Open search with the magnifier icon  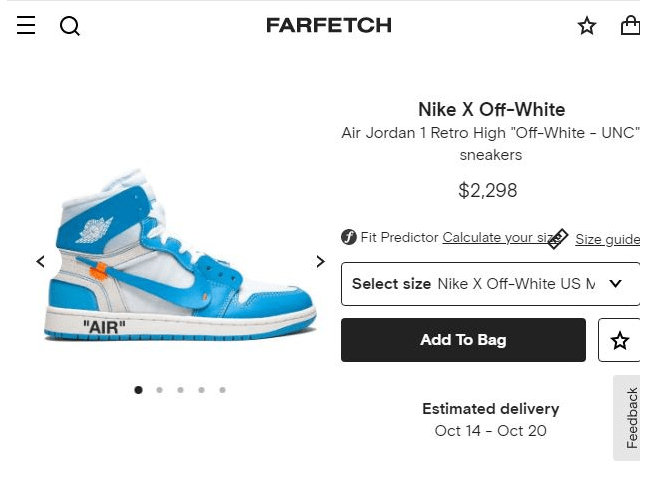coord(70,26)
